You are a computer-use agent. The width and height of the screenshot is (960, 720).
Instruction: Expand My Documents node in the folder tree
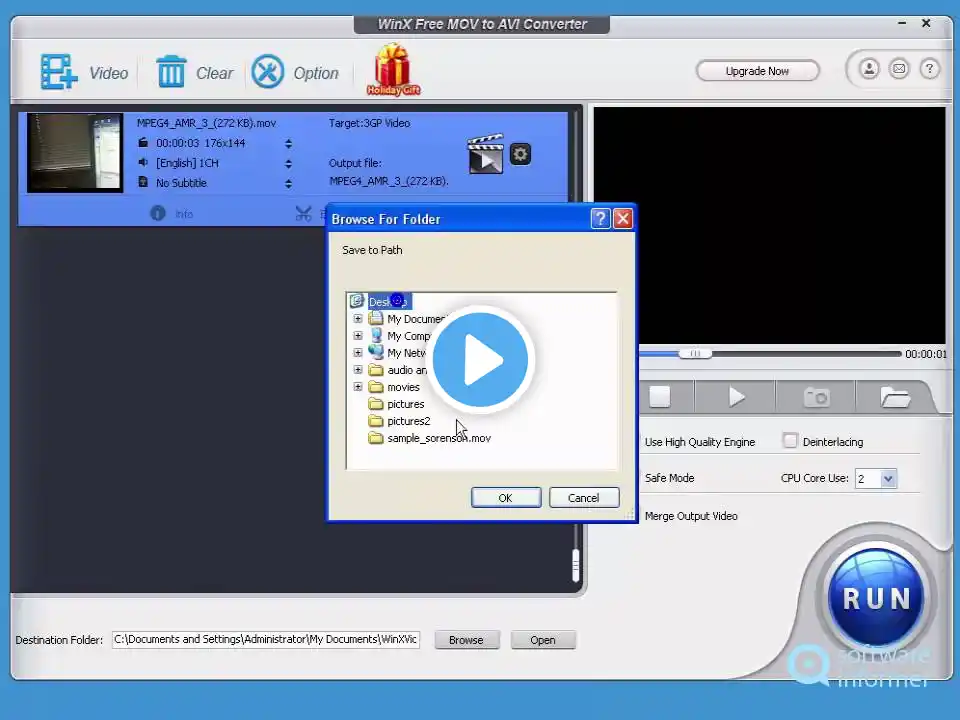click(358, 319)
